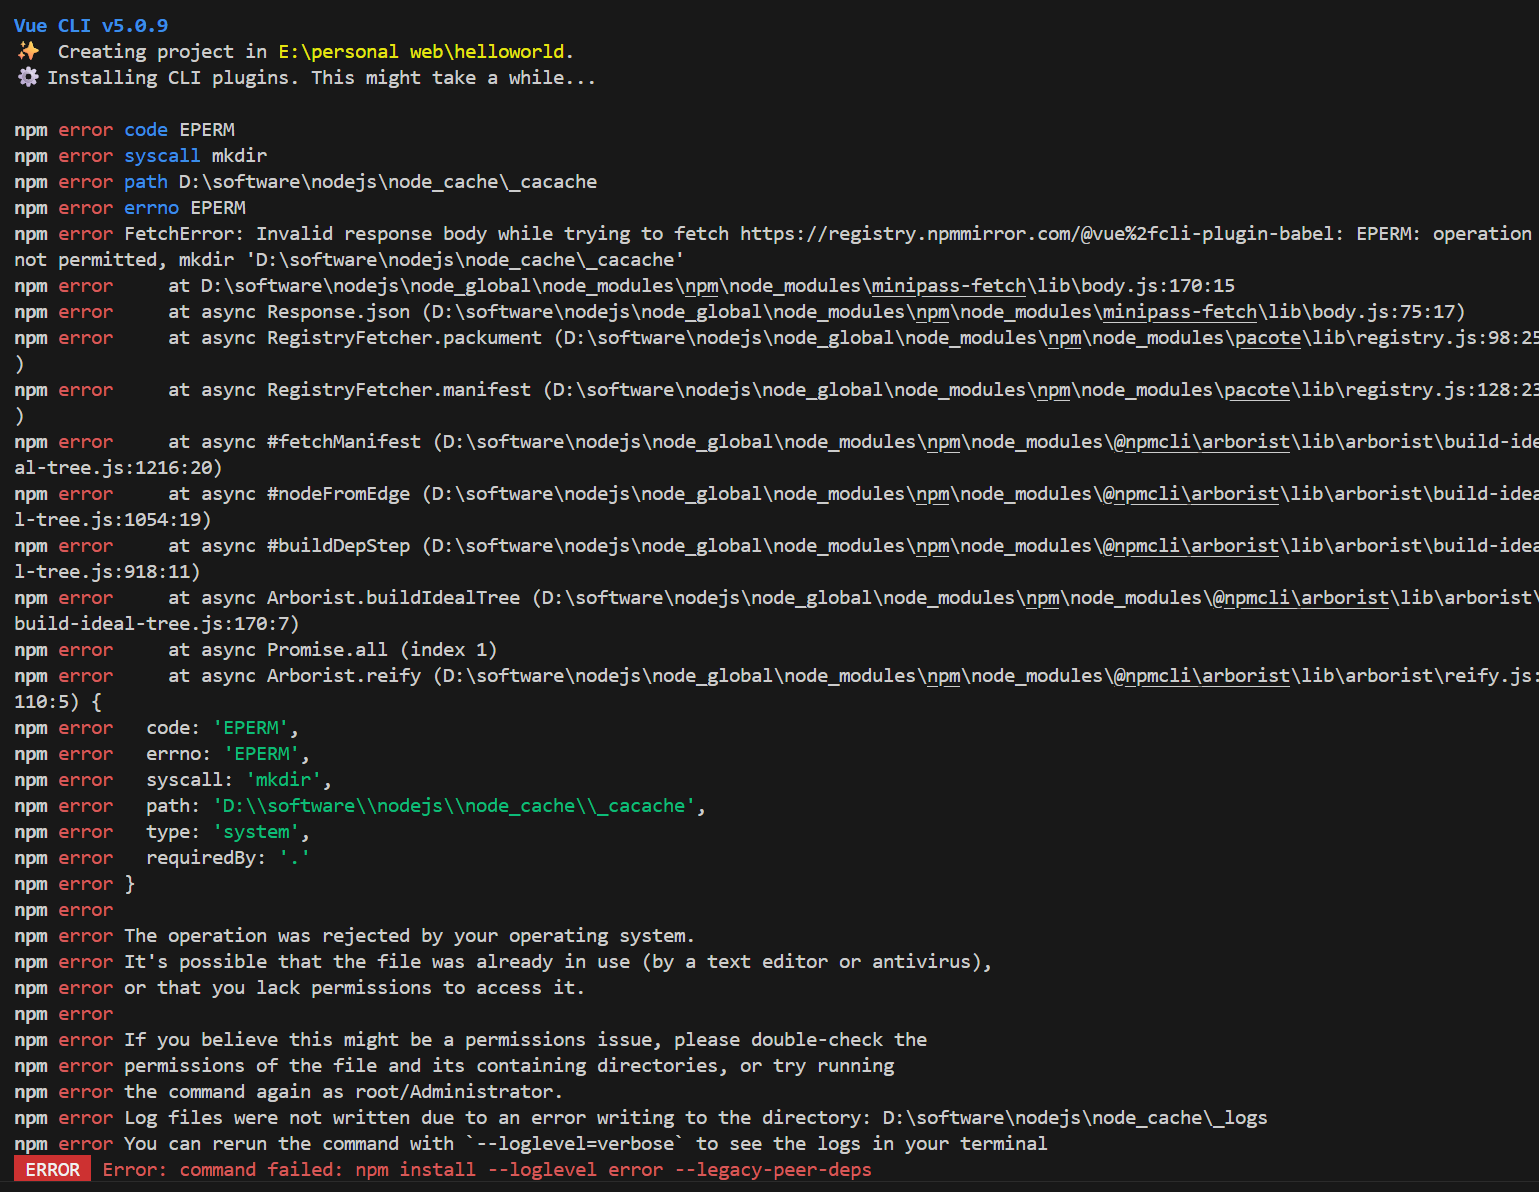Click the #nodeFromEdge stack trace line
The image size is (1539, 1192).
pos(776,493)
